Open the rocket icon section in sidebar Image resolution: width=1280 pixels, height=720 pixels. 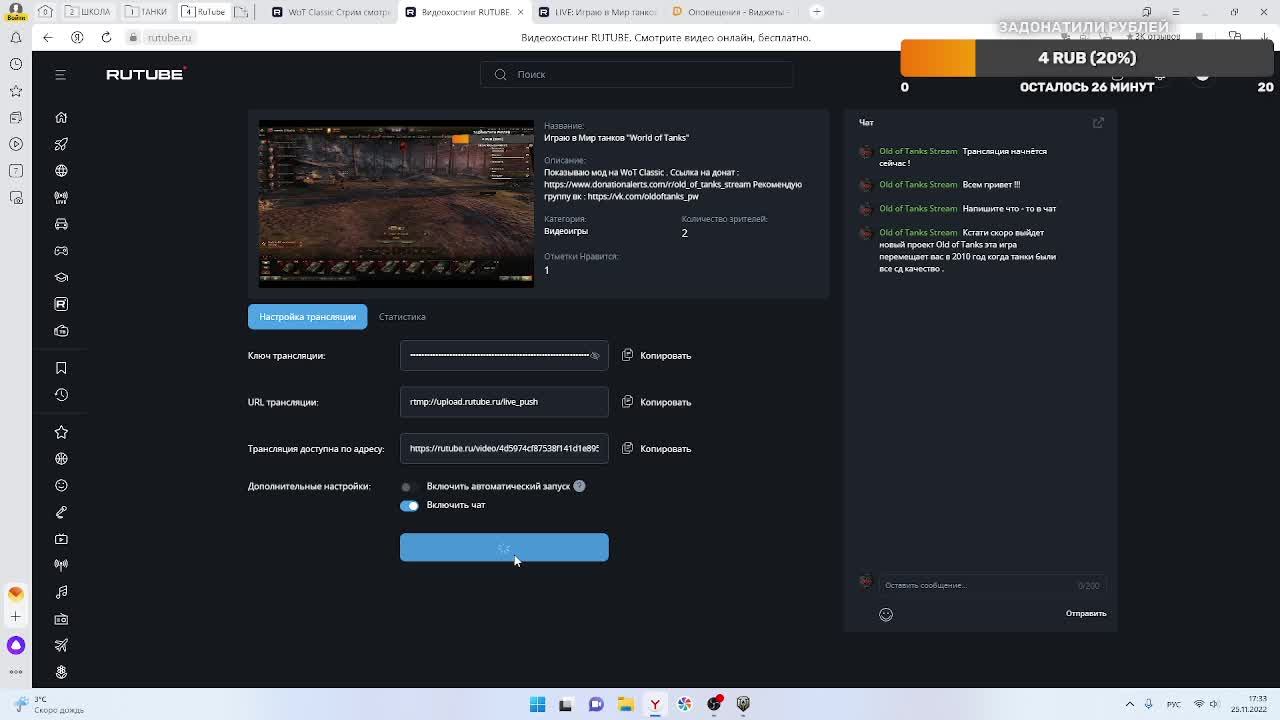(x=61, y=144)
